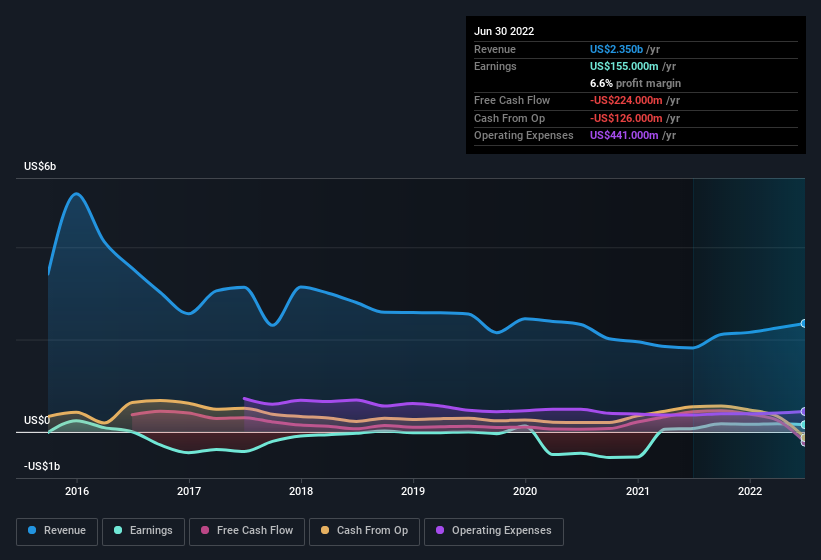
Task: Click the Operating Expenses label in the tooltip
Action: click(x=524, y=135)
